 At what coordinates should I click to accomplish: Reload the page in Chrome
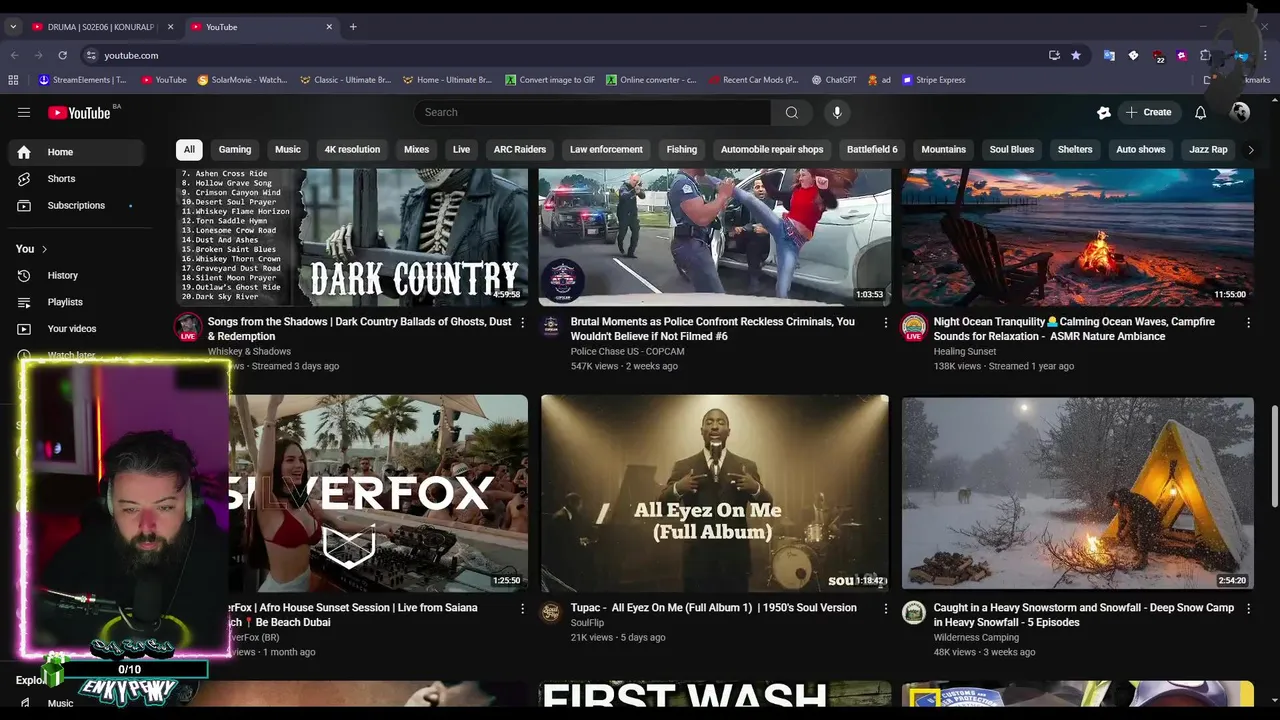(62, 55)
